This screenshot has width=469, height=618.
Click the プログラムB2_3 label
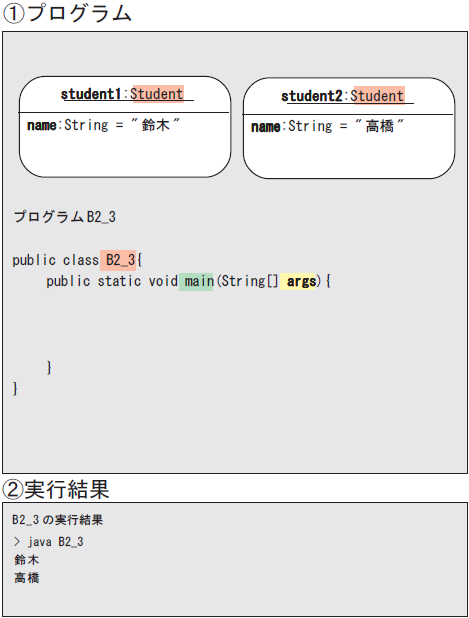tap(65, 217)
